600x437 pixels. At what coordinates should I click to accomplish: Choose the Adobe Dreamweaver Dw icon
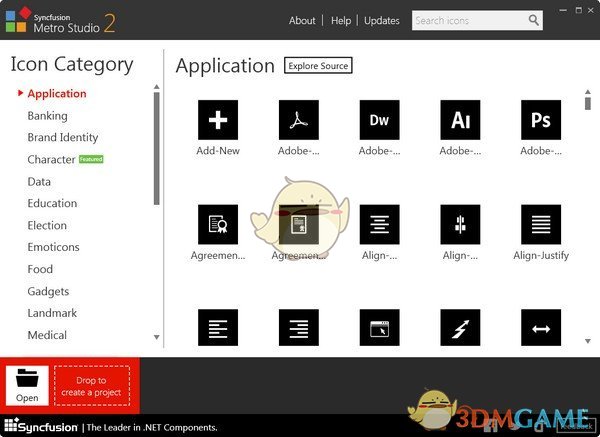(x=379, y=120)
